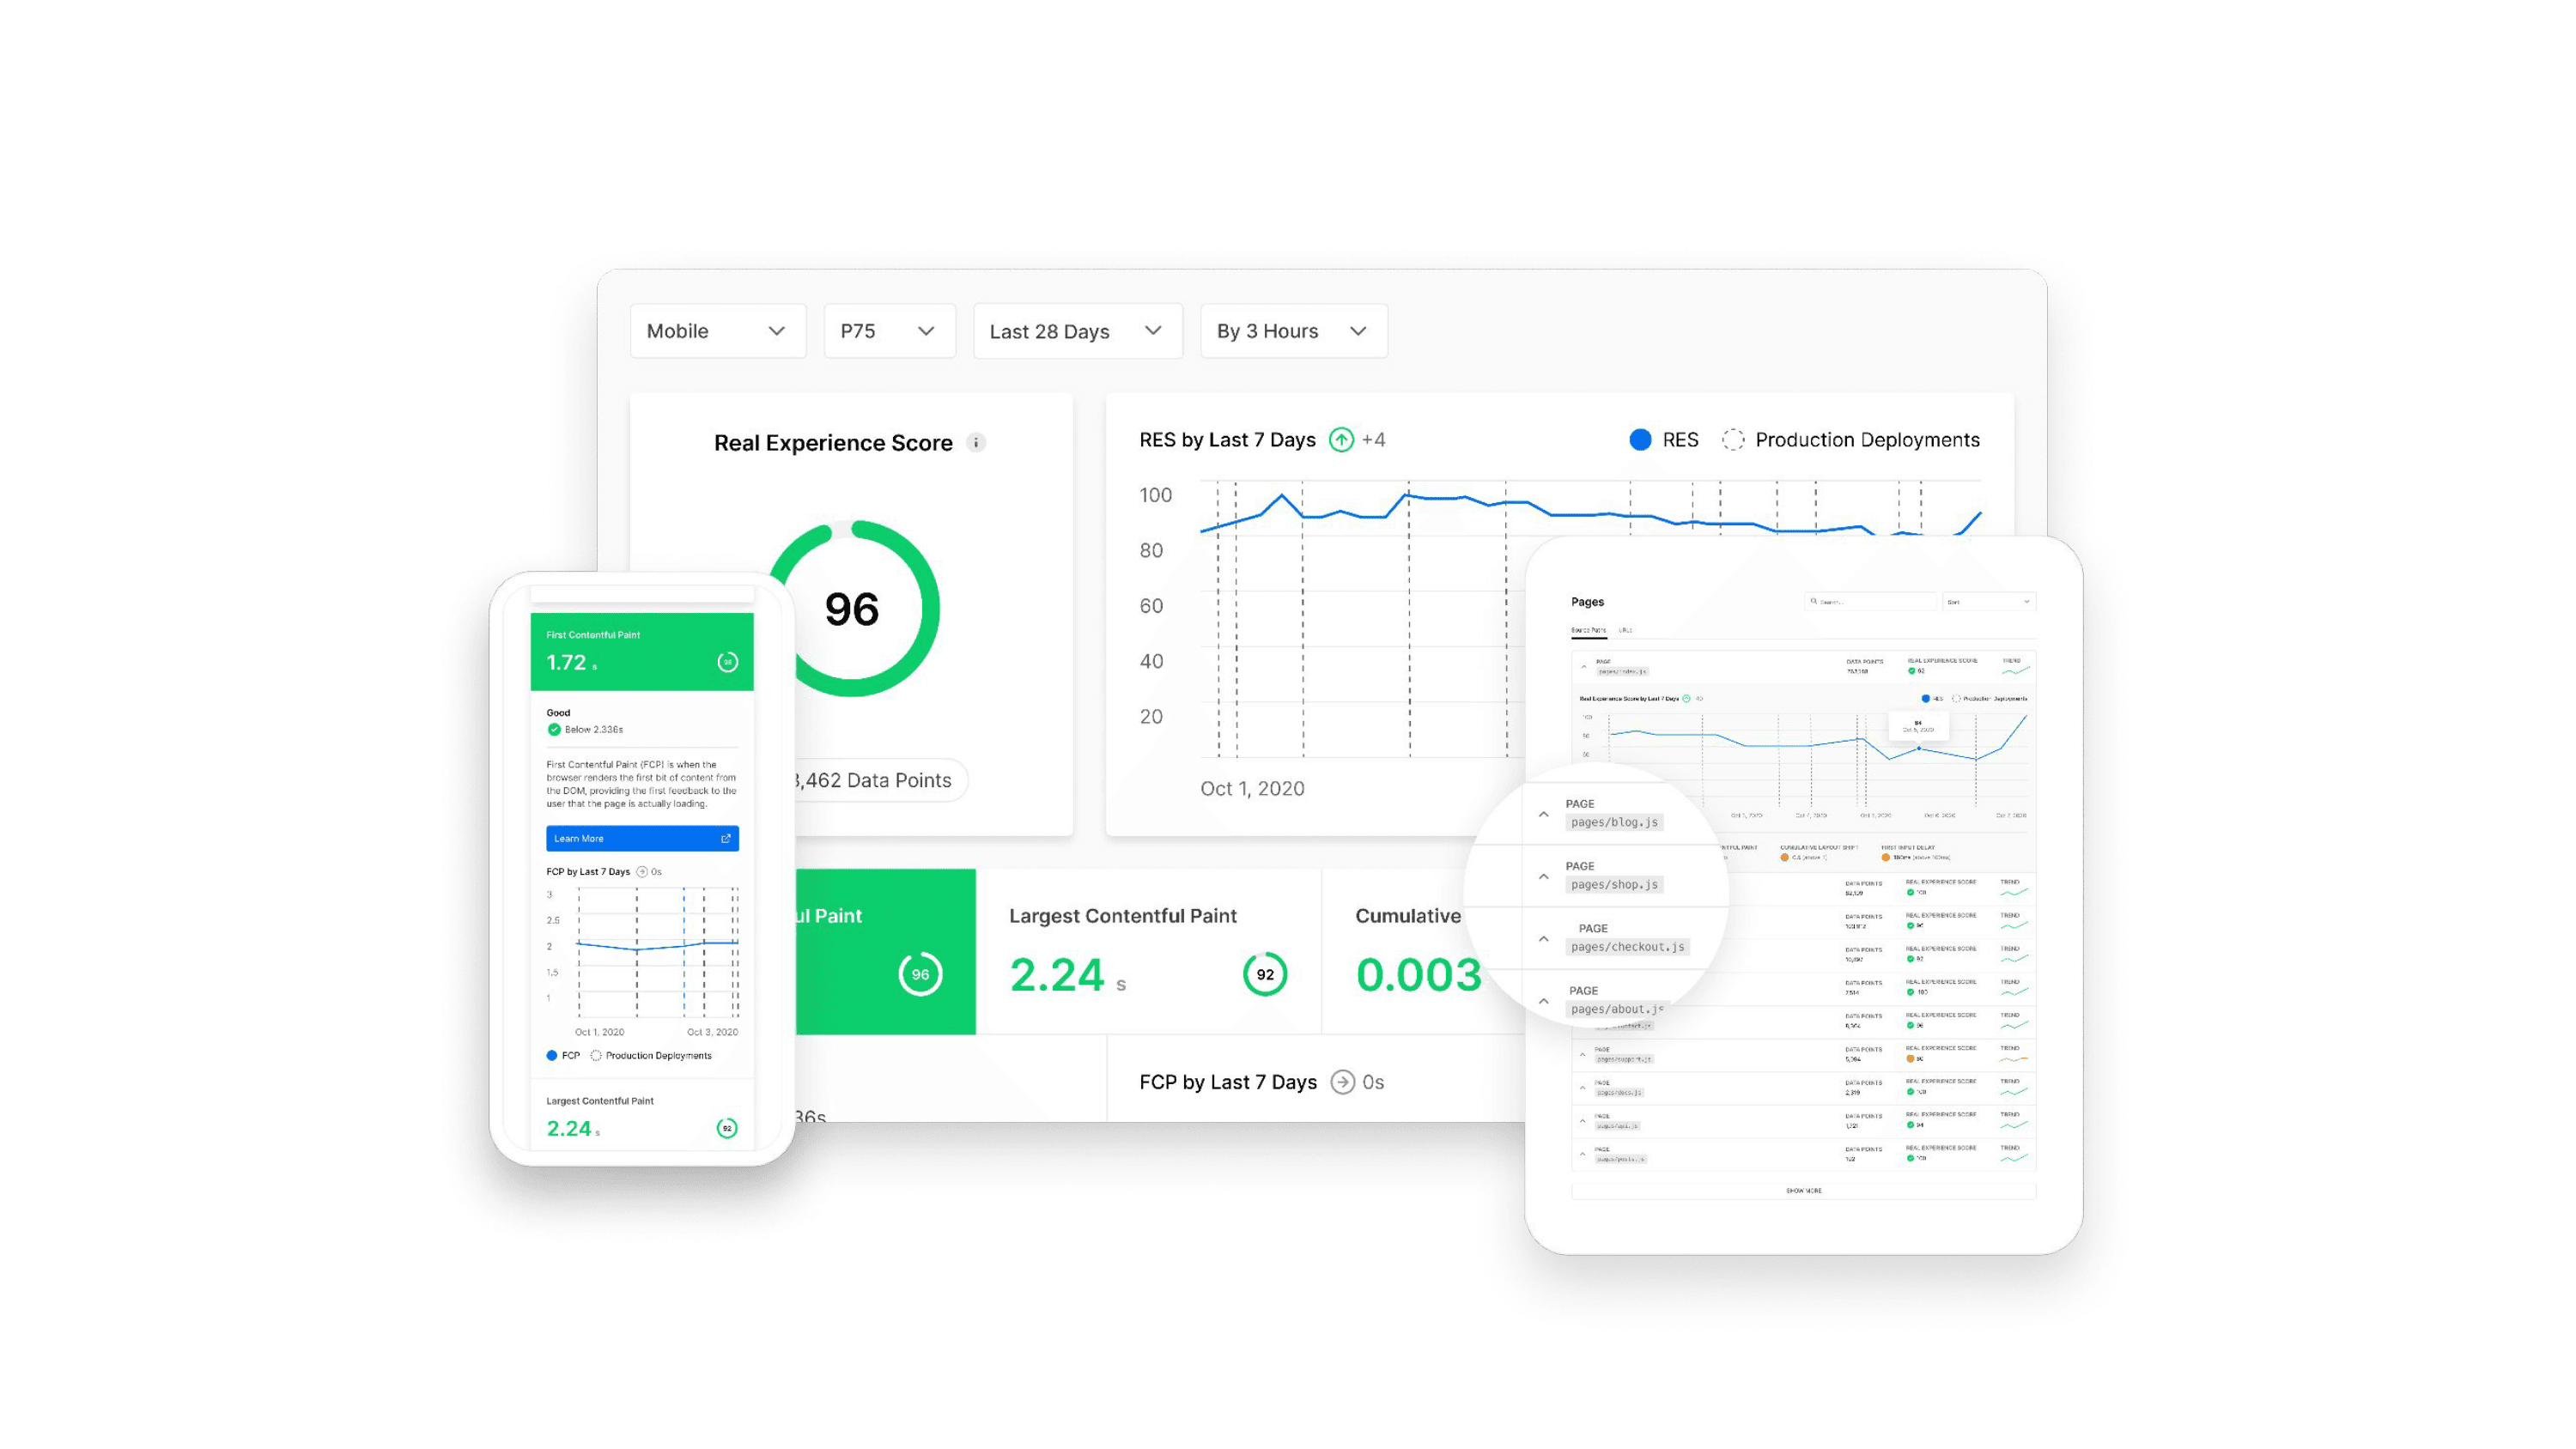Click Show More at the bottom of the Pages list
Screen dimensions: 2576x1449
(1805, 1191)
